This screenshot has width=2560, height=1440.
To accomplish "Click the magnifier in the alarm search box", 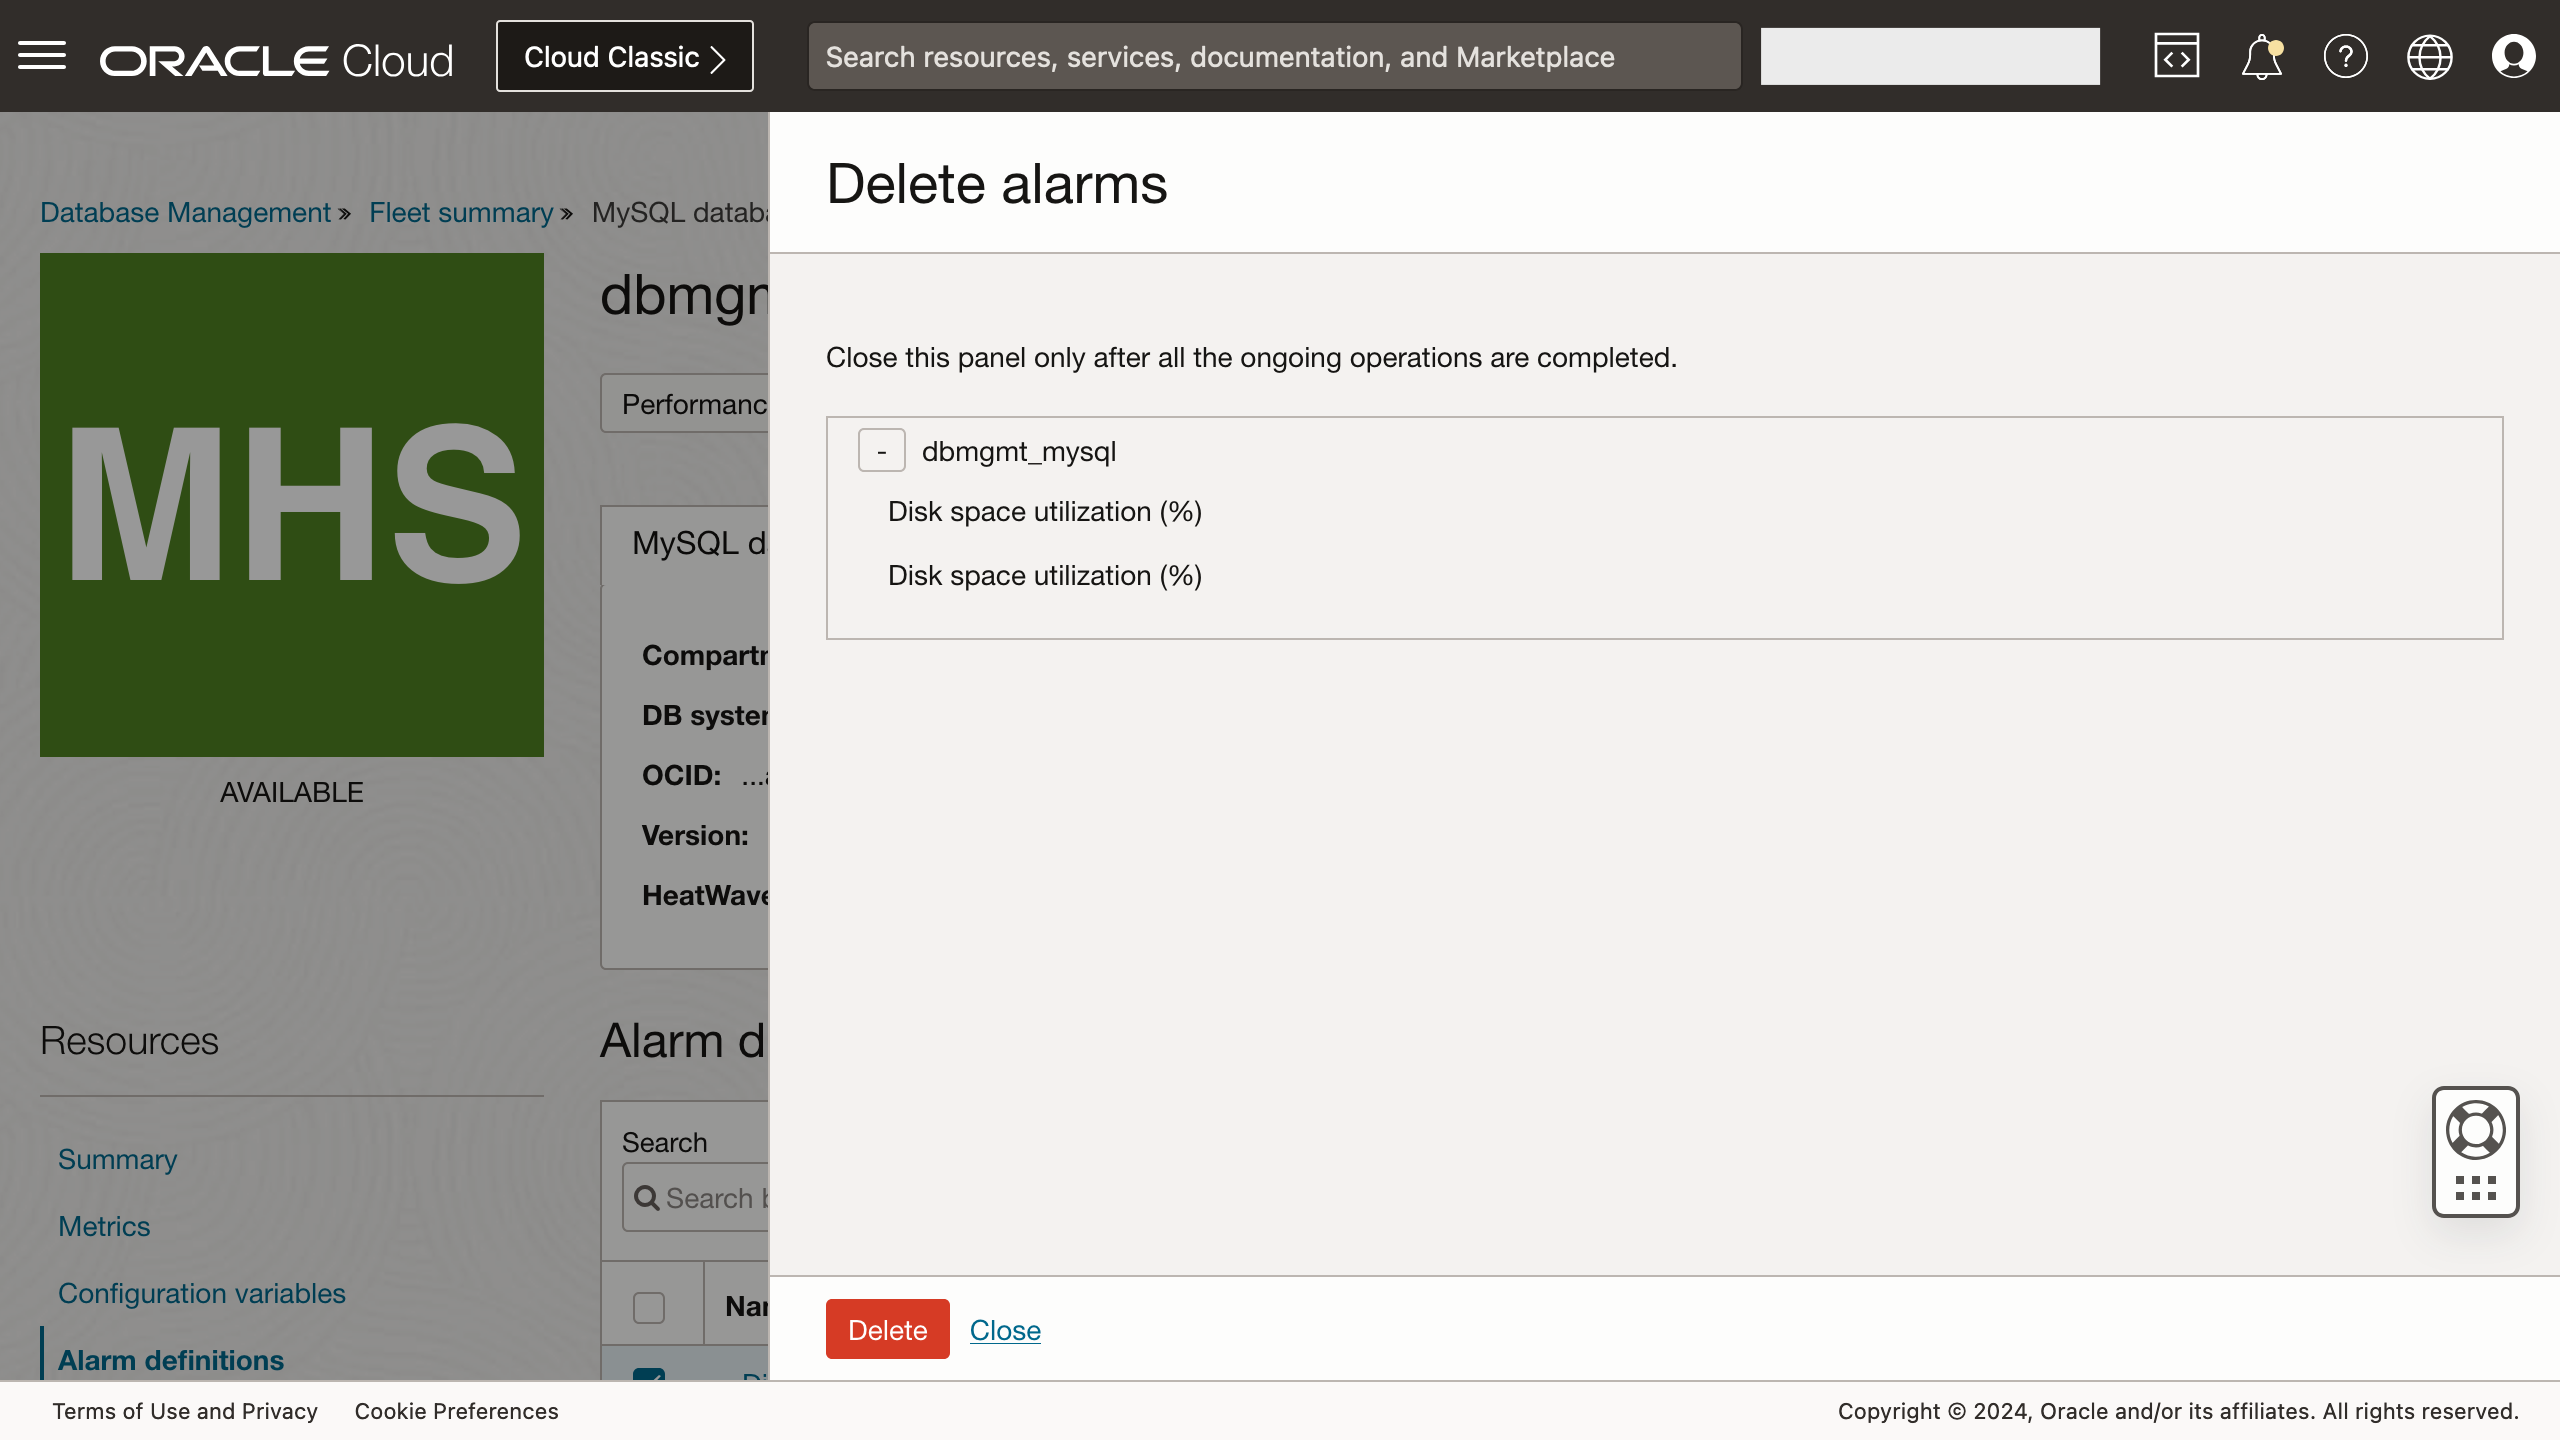I will (x=646, y=1197).
